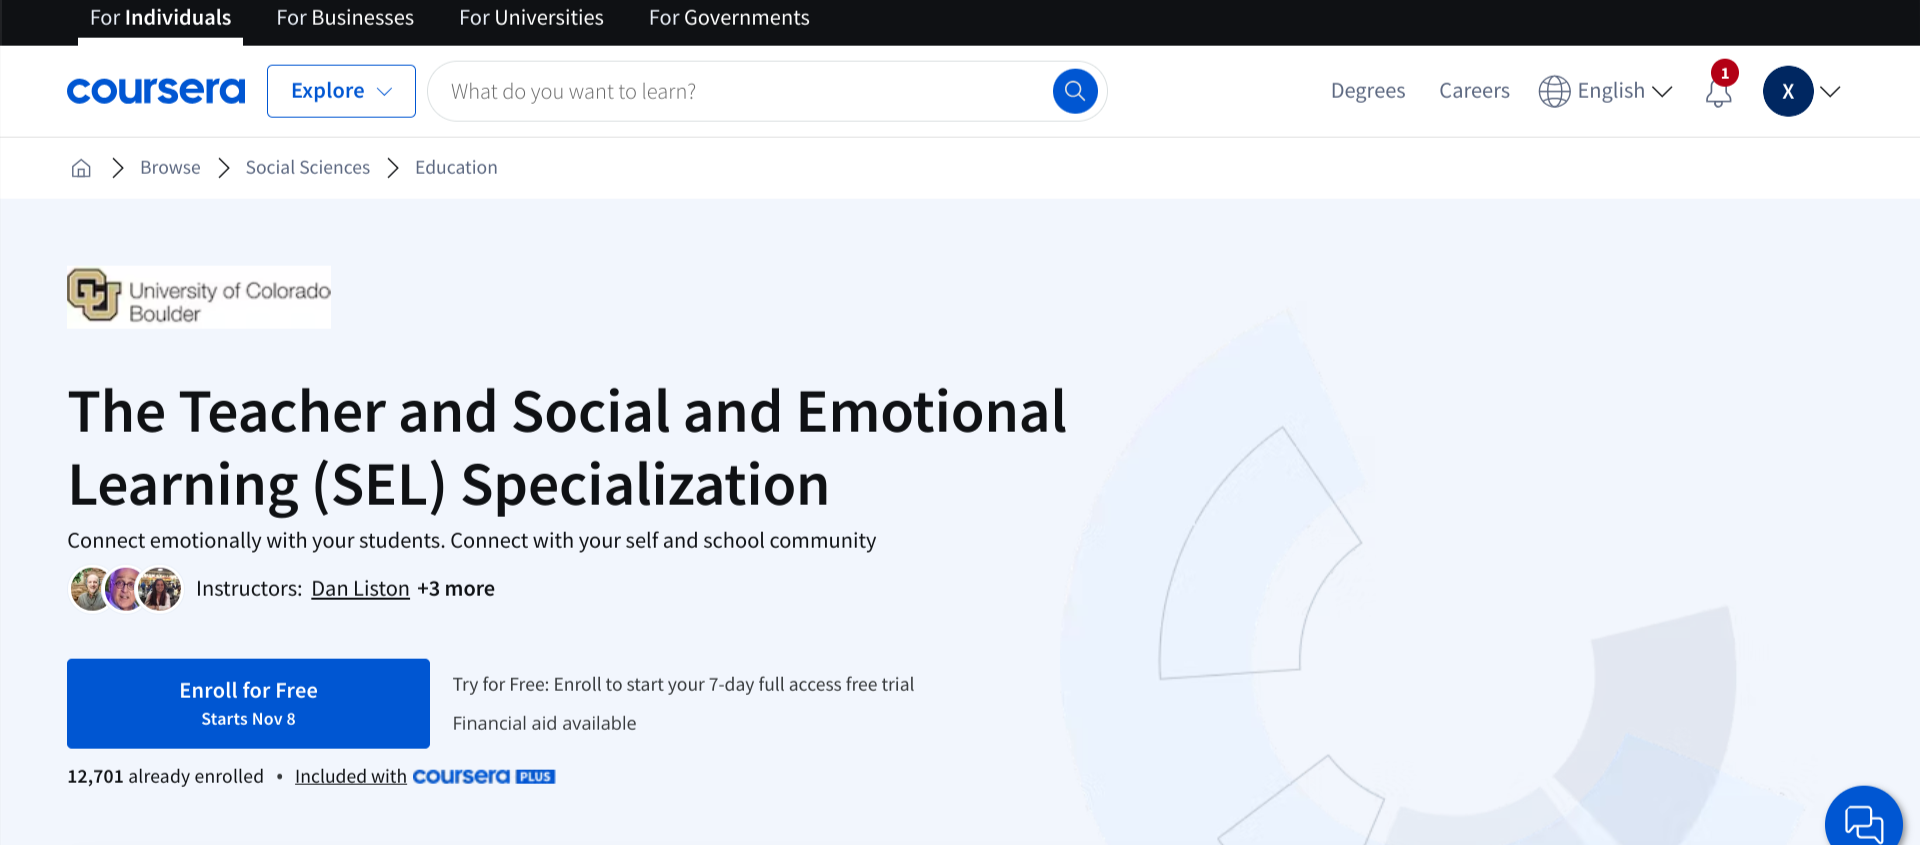Viewport: 1920px width, 845px height.
Task: Go to Social Sciences breadcrumb
Action: point(308,168)
